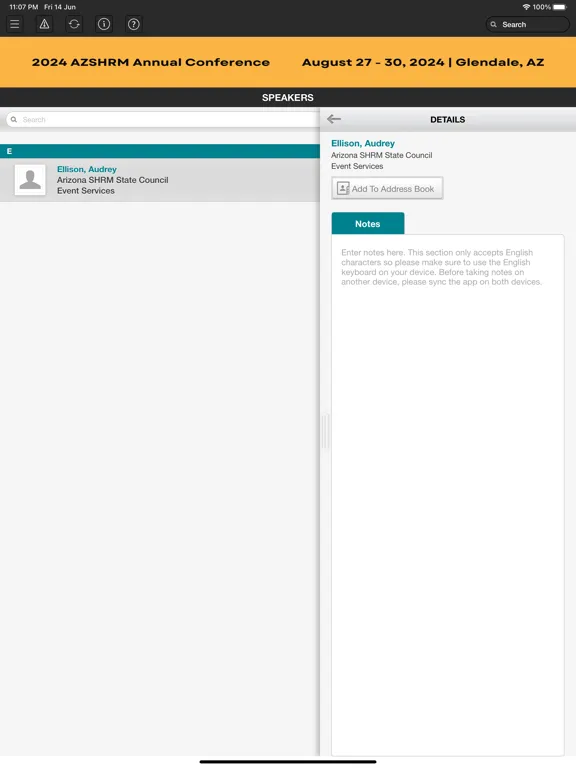The image size is (576, 768).
Task: Tap the alert triangle icon
Action: tap(45, 24)
